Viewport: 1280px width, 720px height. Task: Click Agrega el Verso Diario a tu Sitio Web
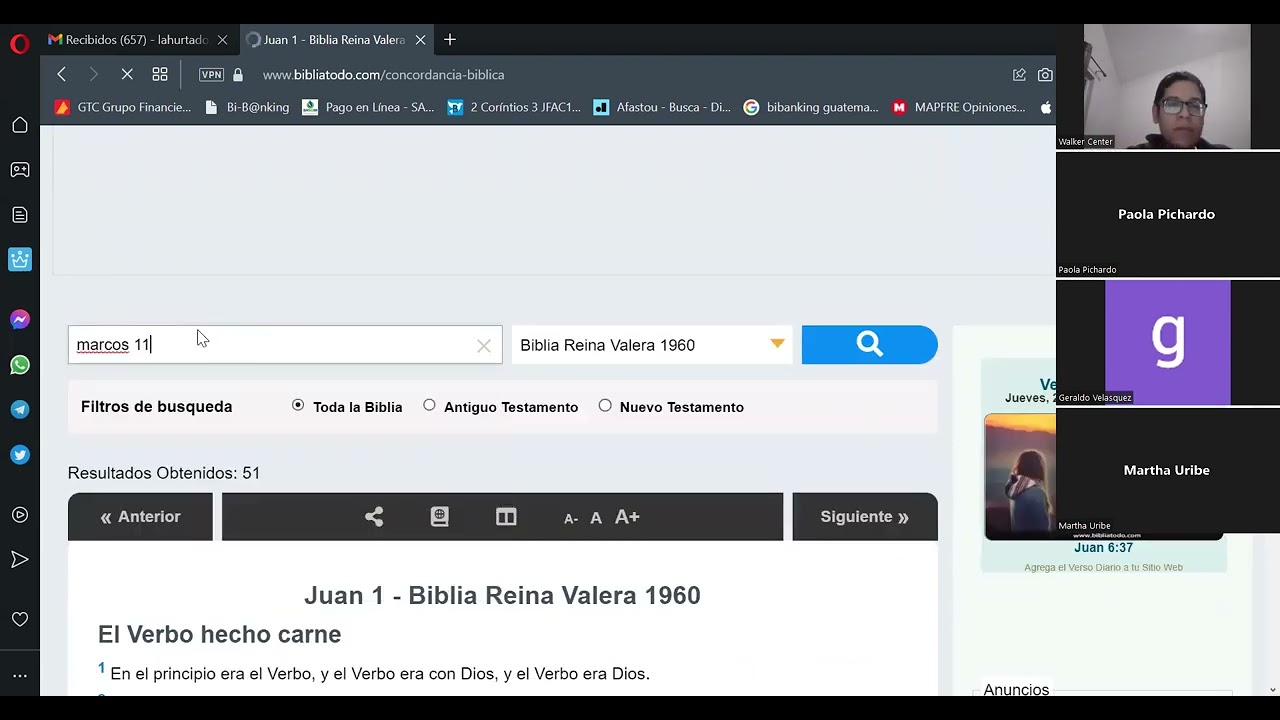pyautogui.click(x=1103, y=567)
